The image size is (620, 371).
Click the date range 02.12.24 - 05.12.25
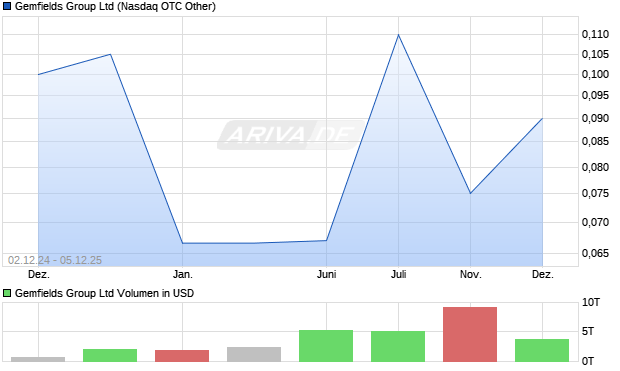pyautogui.click(x=55, y=260)
